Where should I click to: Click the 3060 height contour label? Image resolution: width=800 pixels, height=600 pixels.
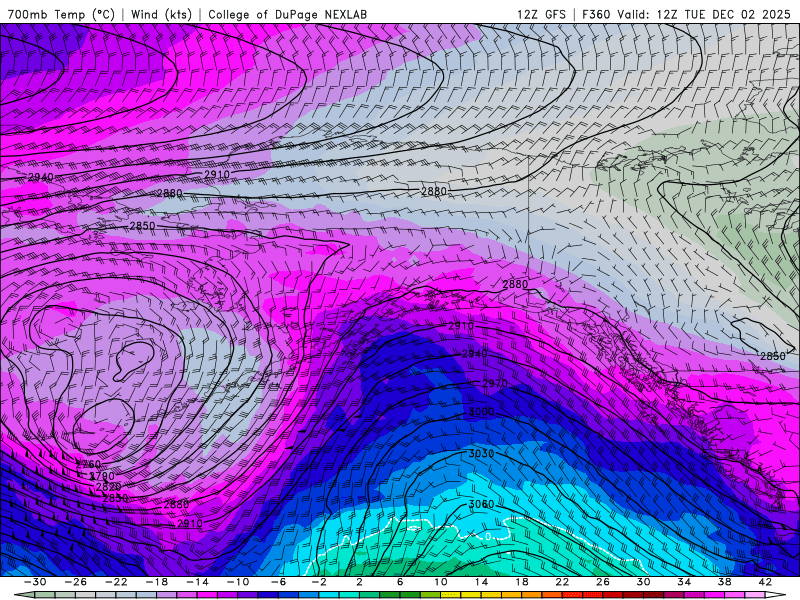[x=482, y=504]
